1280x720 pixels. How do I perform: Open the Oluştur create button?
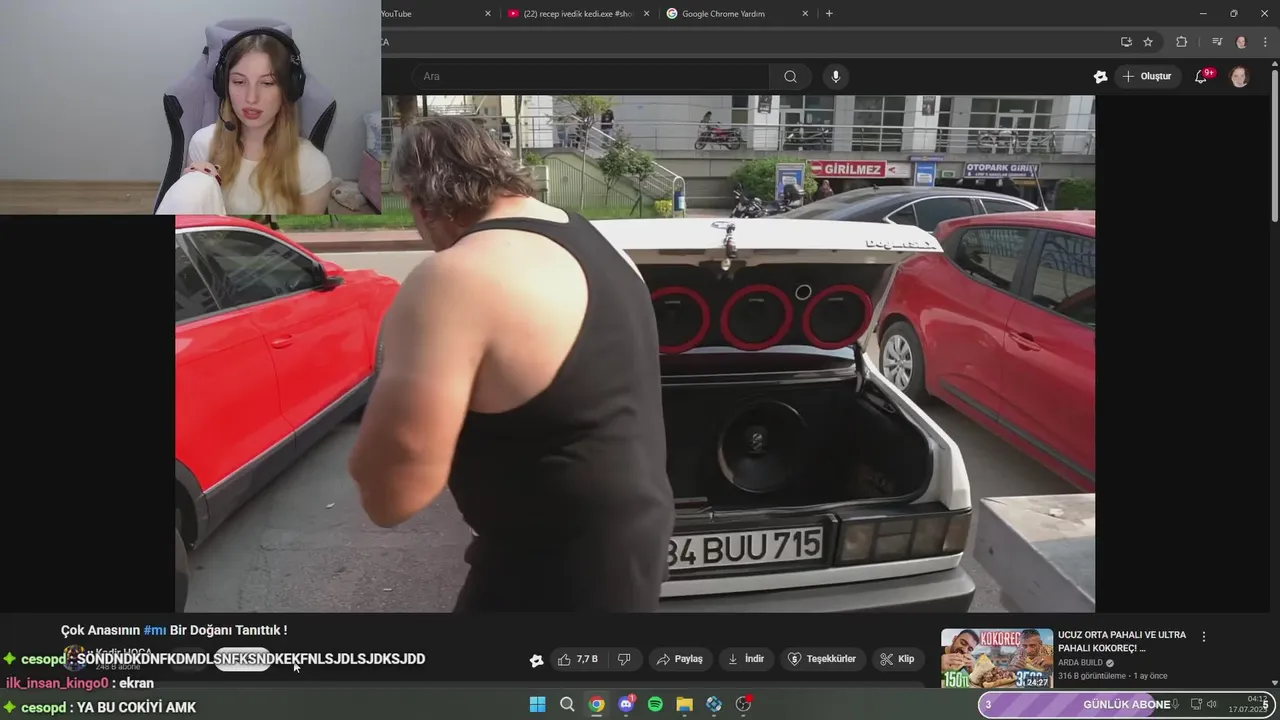click(x=1147, y=77)
